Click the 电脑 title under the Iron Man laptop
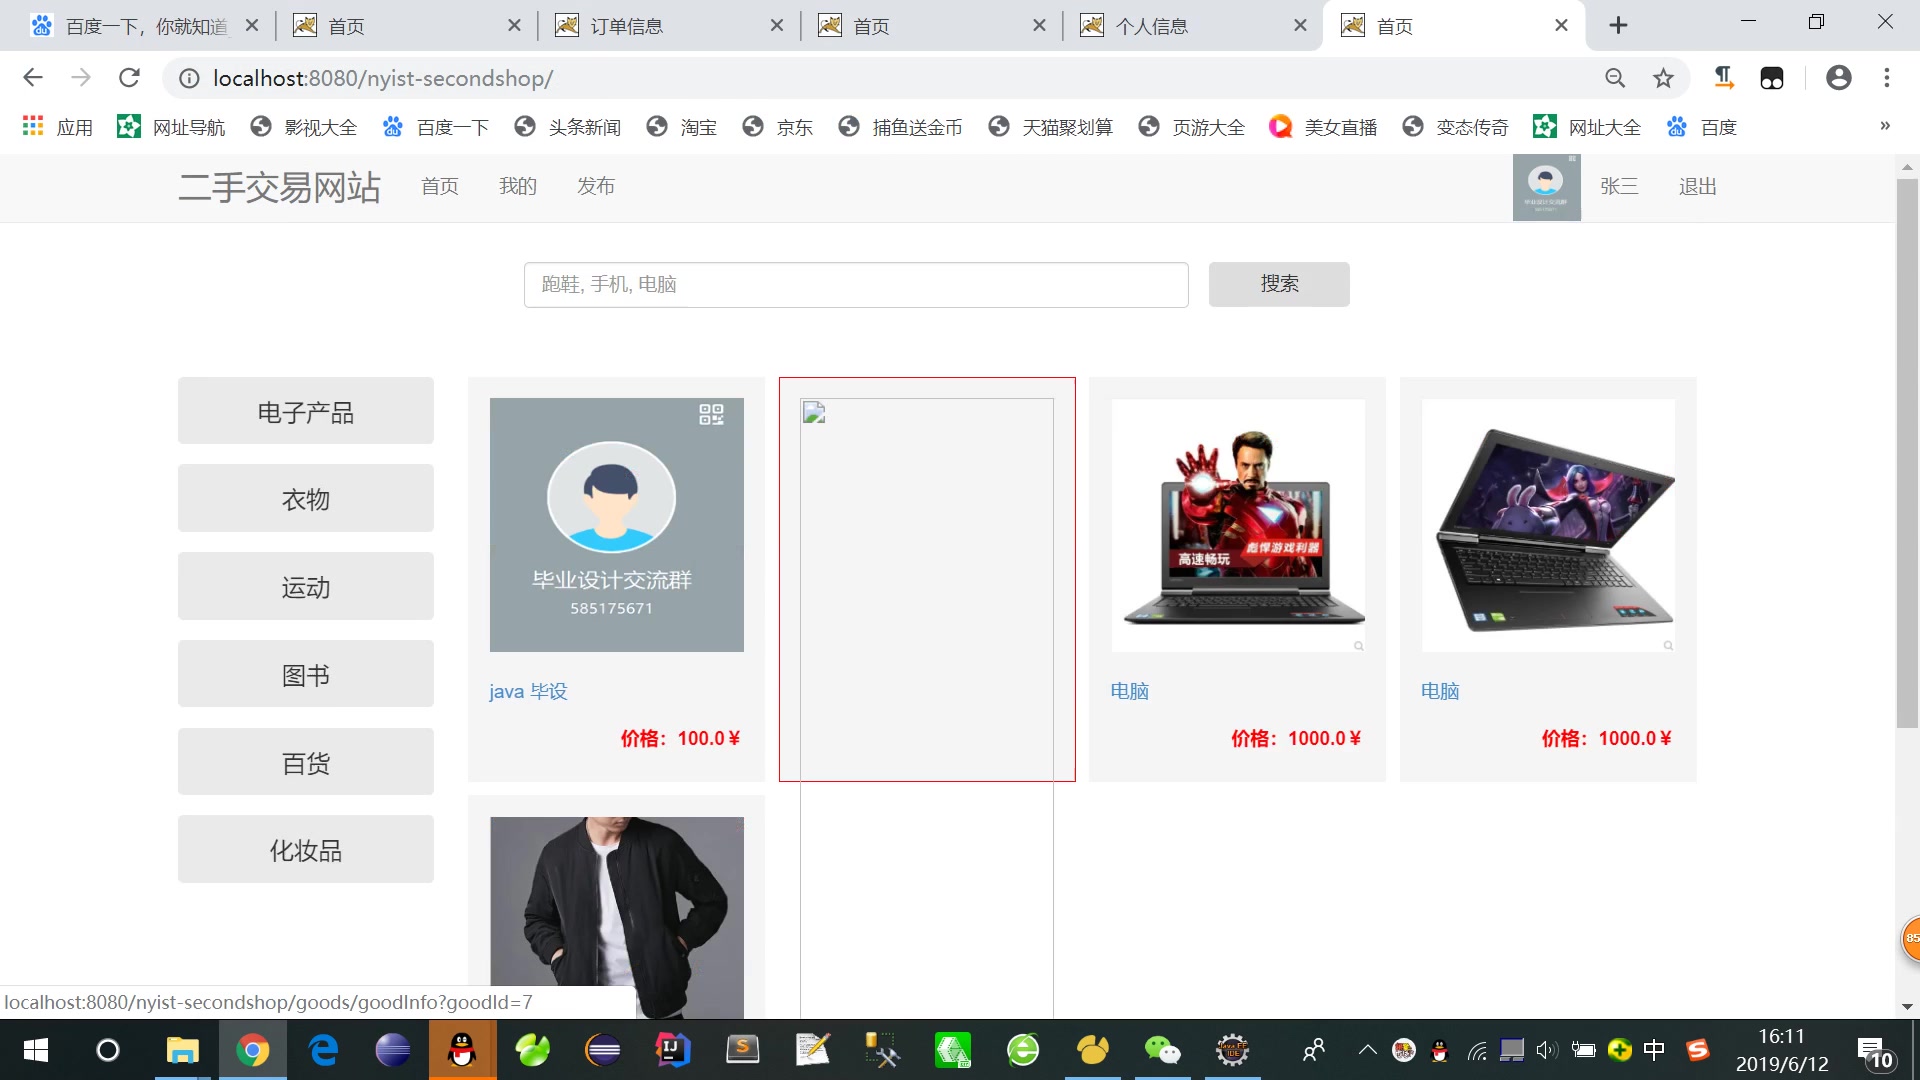The width and height of the screenshot is (1920, 1080). [x=1130, y=691]
